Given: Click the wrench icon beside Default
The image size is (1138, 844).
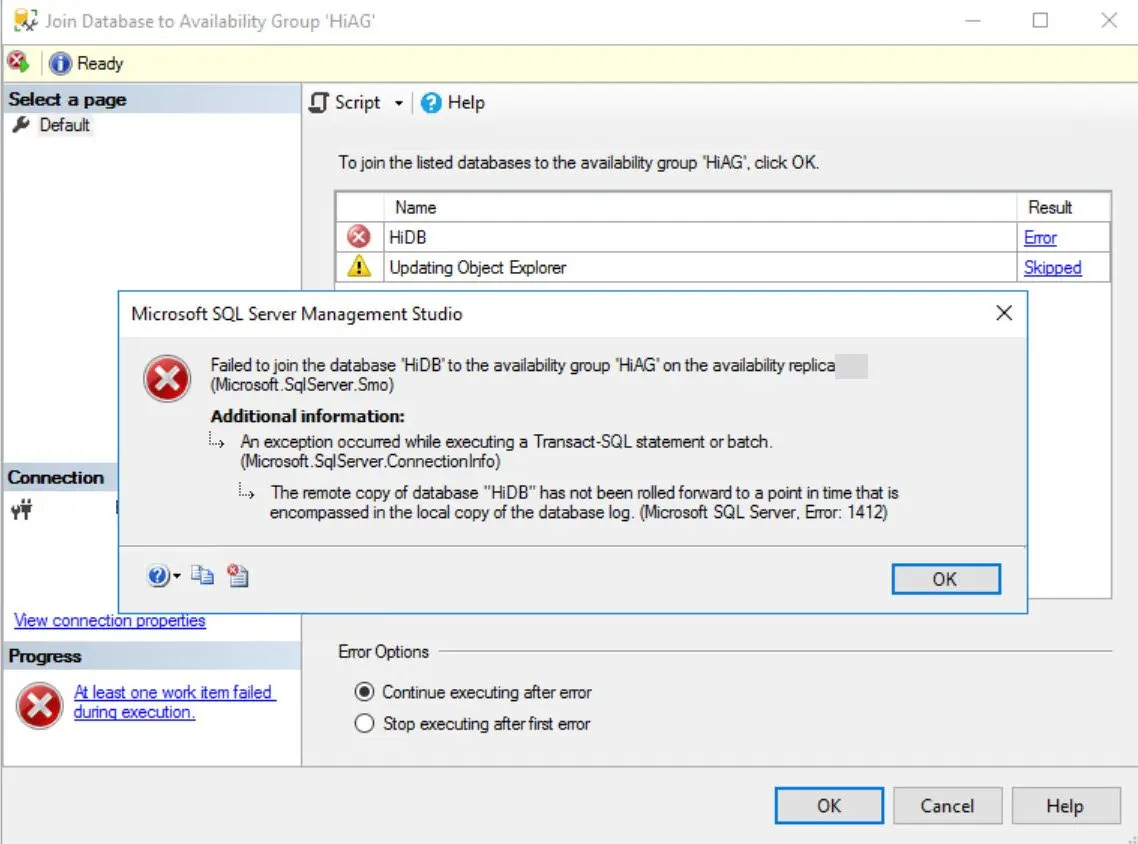Looking at the screenshot, I should pyautogui.click(x=21, y=125).
